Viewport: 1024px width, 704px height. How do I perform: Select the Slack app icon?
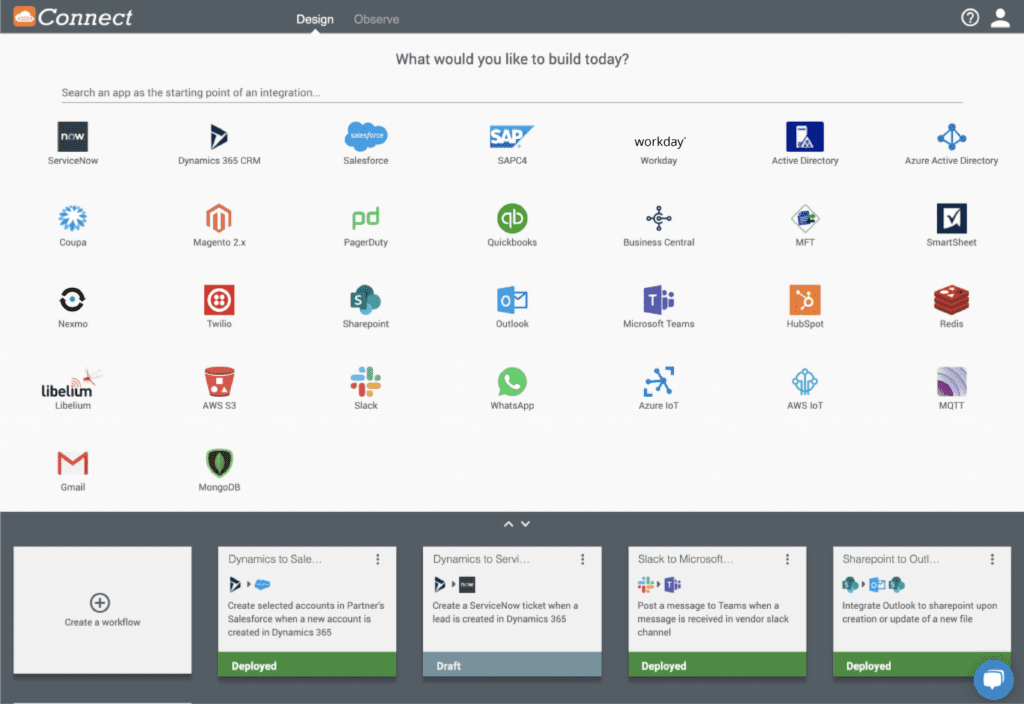coord(366,381)
